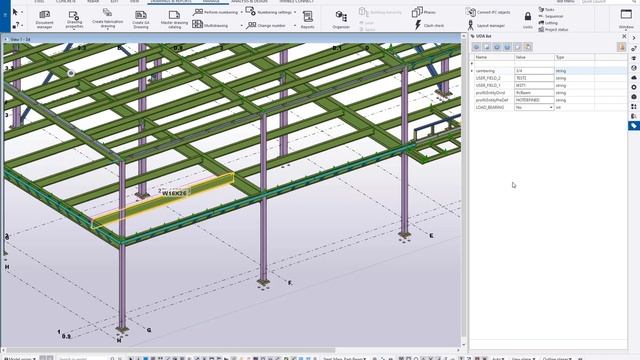Image resolution: width=640 pixels, height=360 pixels.
Task: Click sixth UDA list toolbar icon
Action: pos(528,47)
